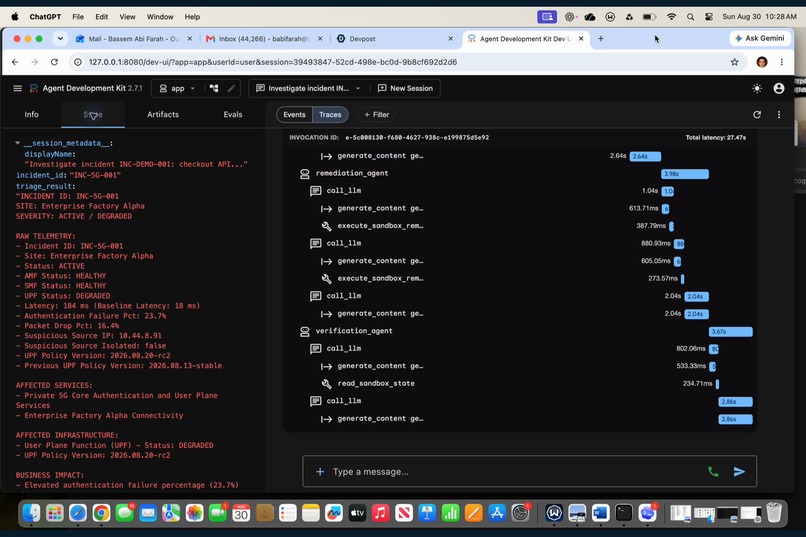Switch to the State tab
The image size is (806, 537).
click(x=93, y=115)
